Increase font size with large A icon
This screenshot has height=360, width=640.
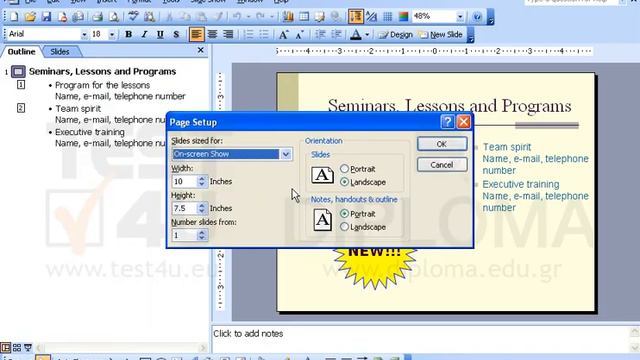283,34
